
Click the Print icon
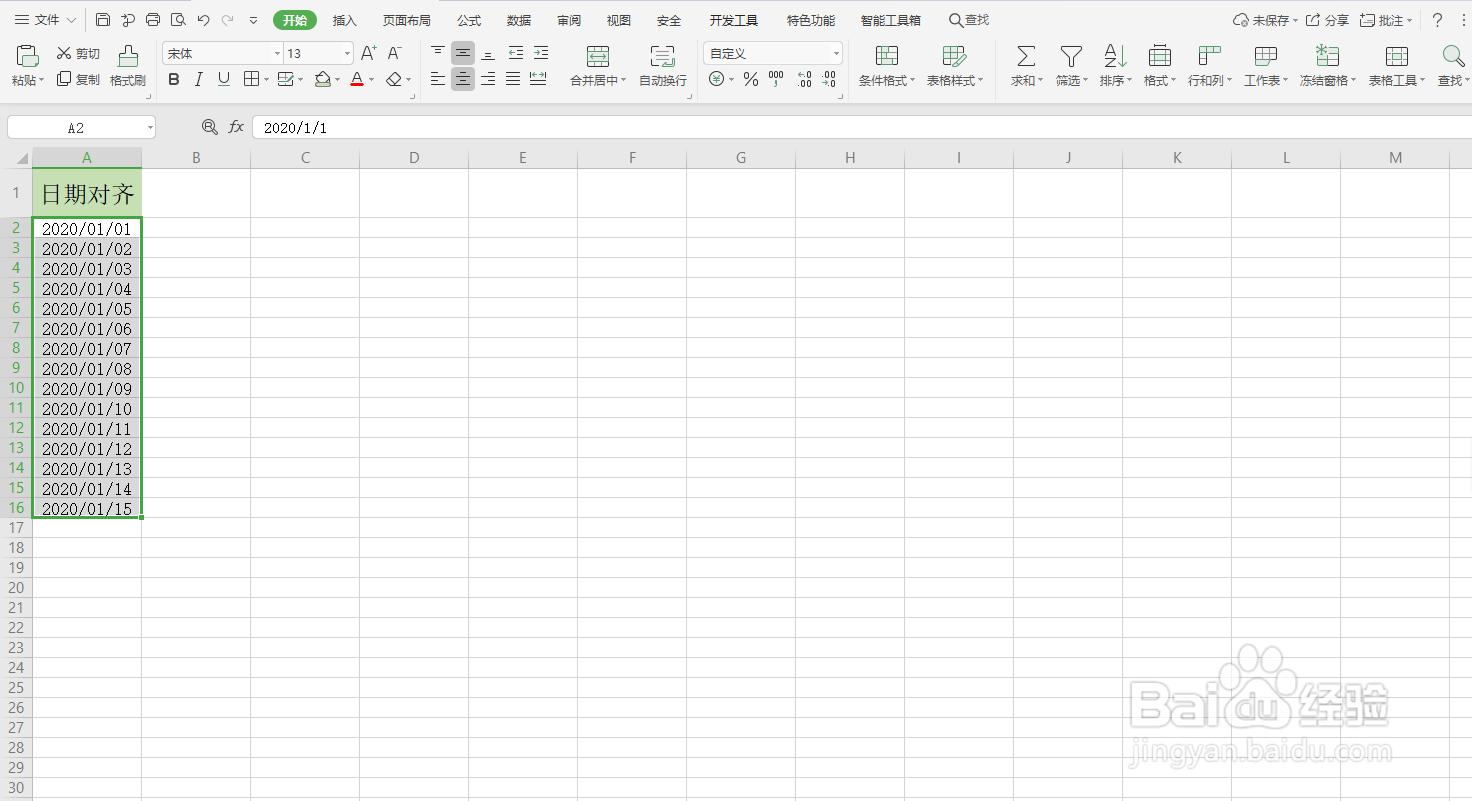tap(153, 20)
